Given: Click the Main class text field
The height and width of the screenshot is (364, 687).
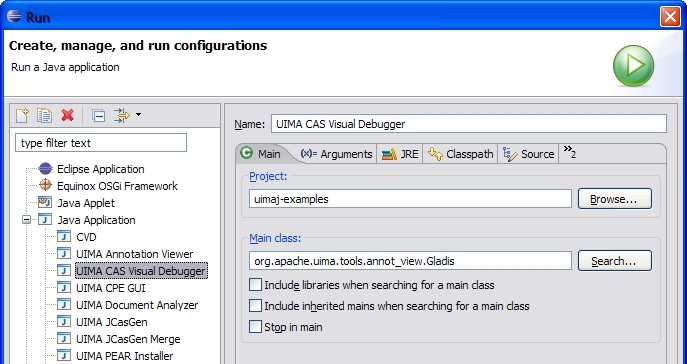Looking at the screenshot, I should coord(411,261).
